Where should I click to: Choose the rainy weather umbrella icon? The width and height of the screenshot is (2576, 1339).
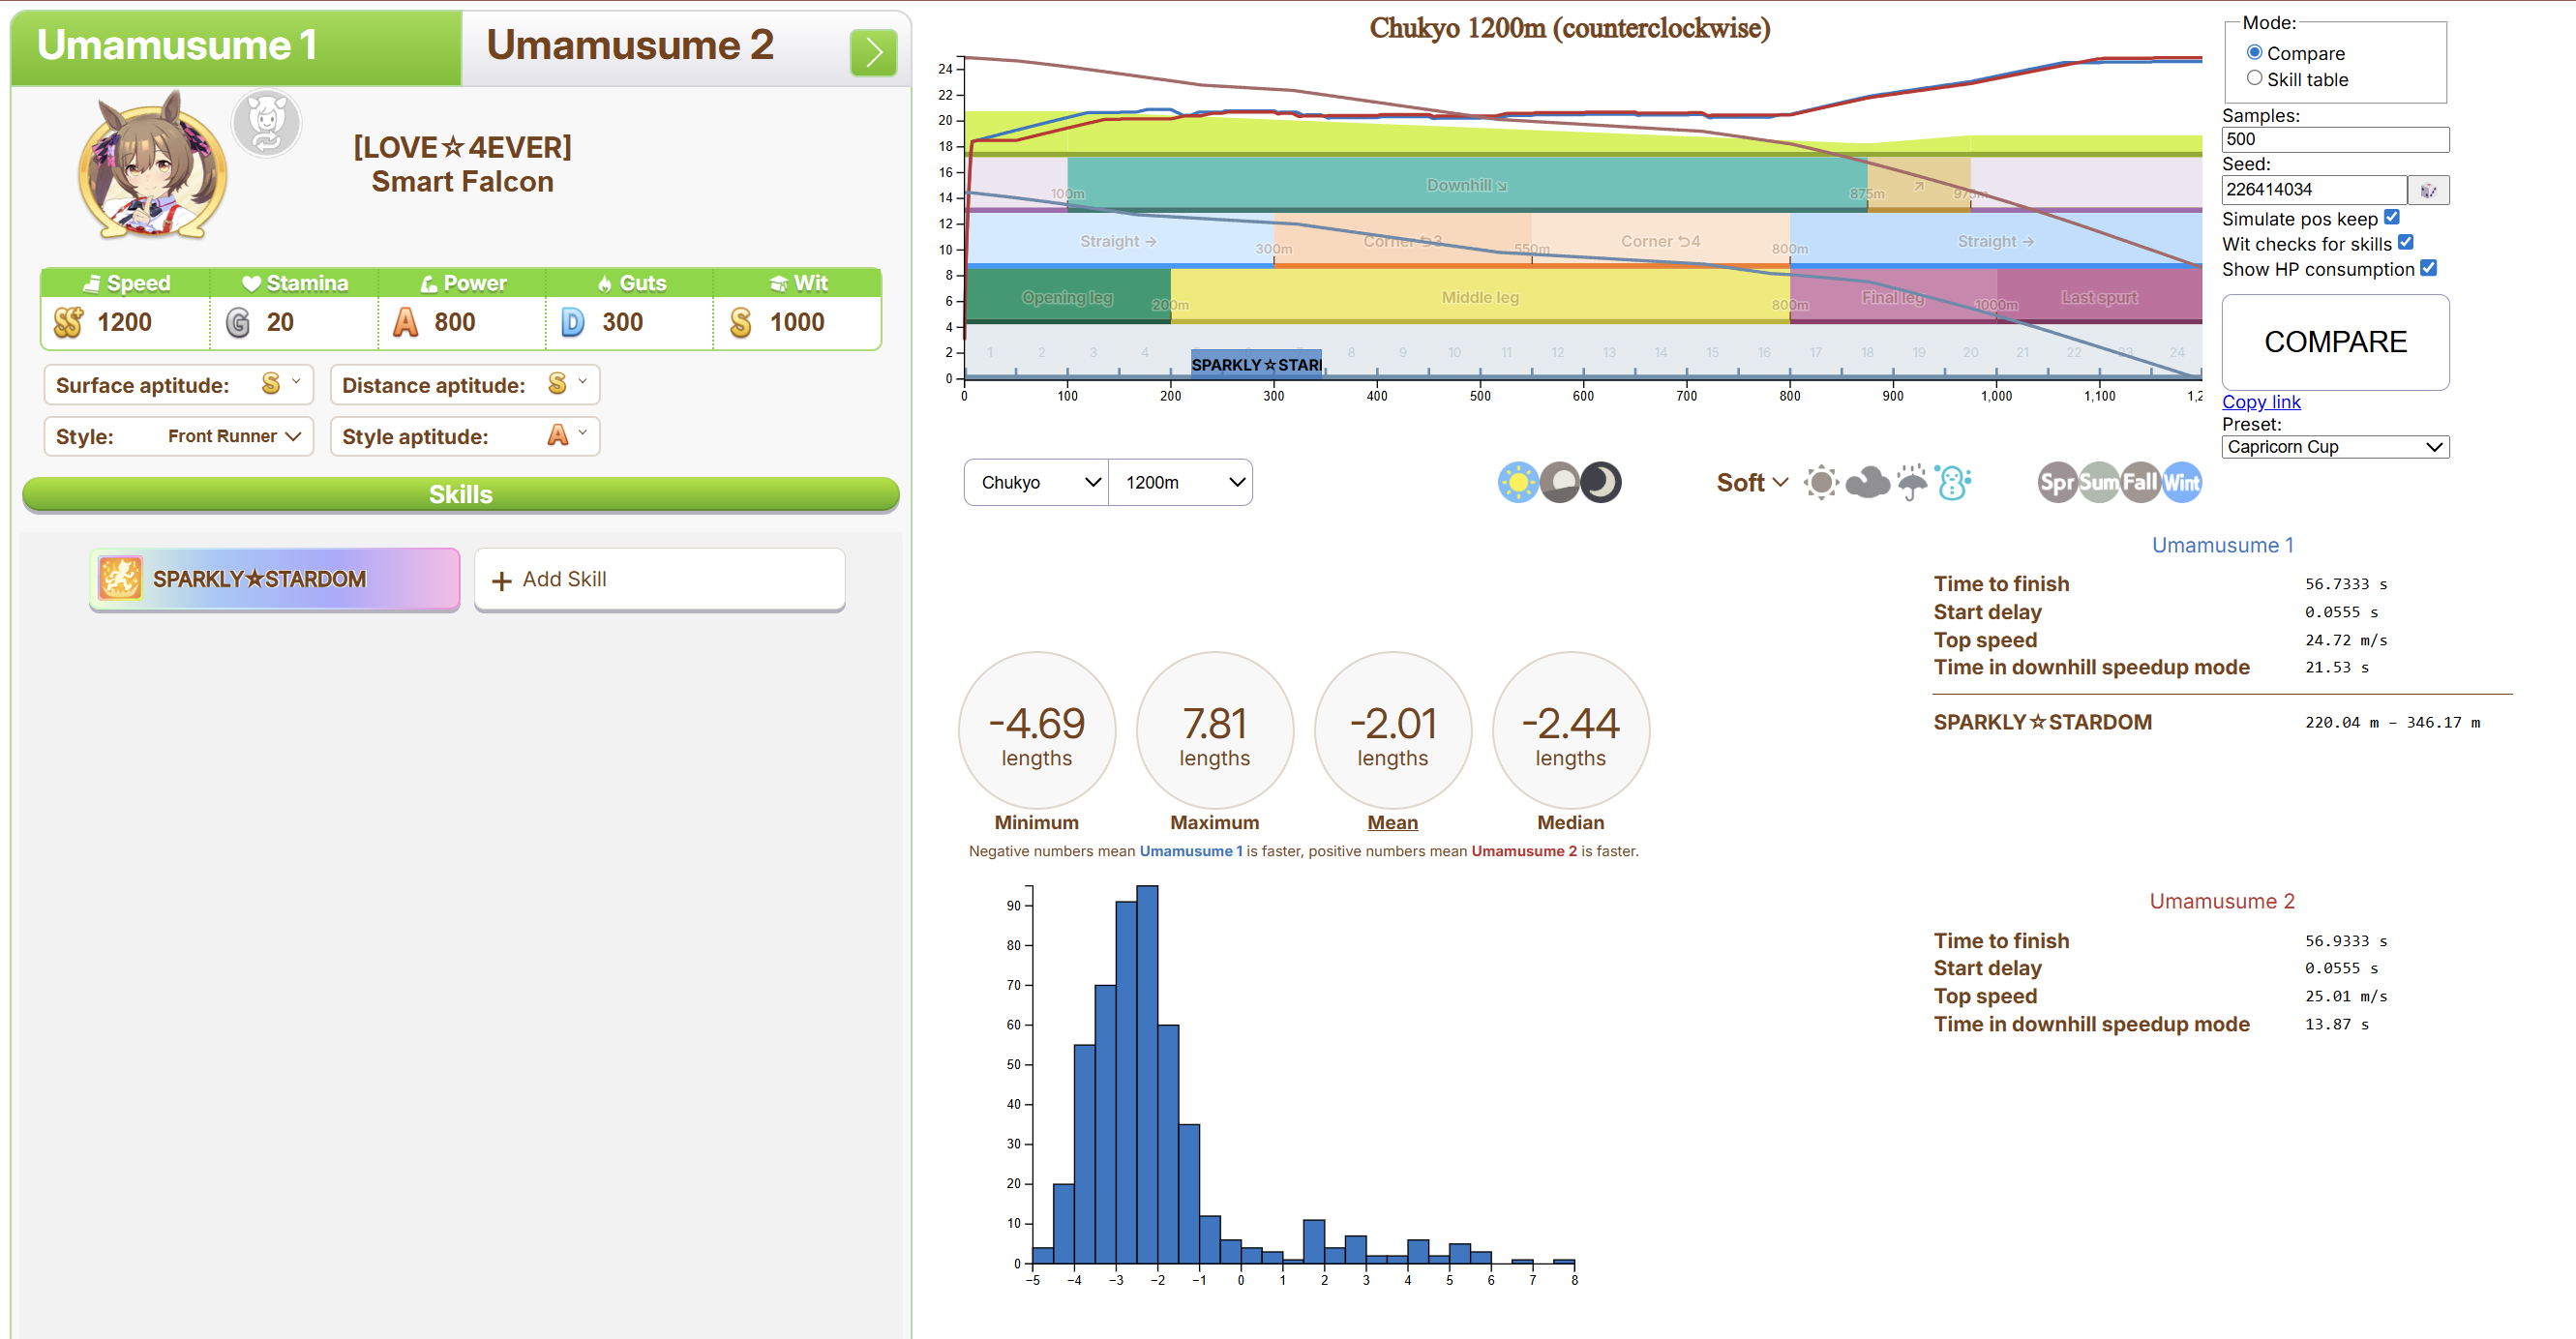[x=1911, y=482]
